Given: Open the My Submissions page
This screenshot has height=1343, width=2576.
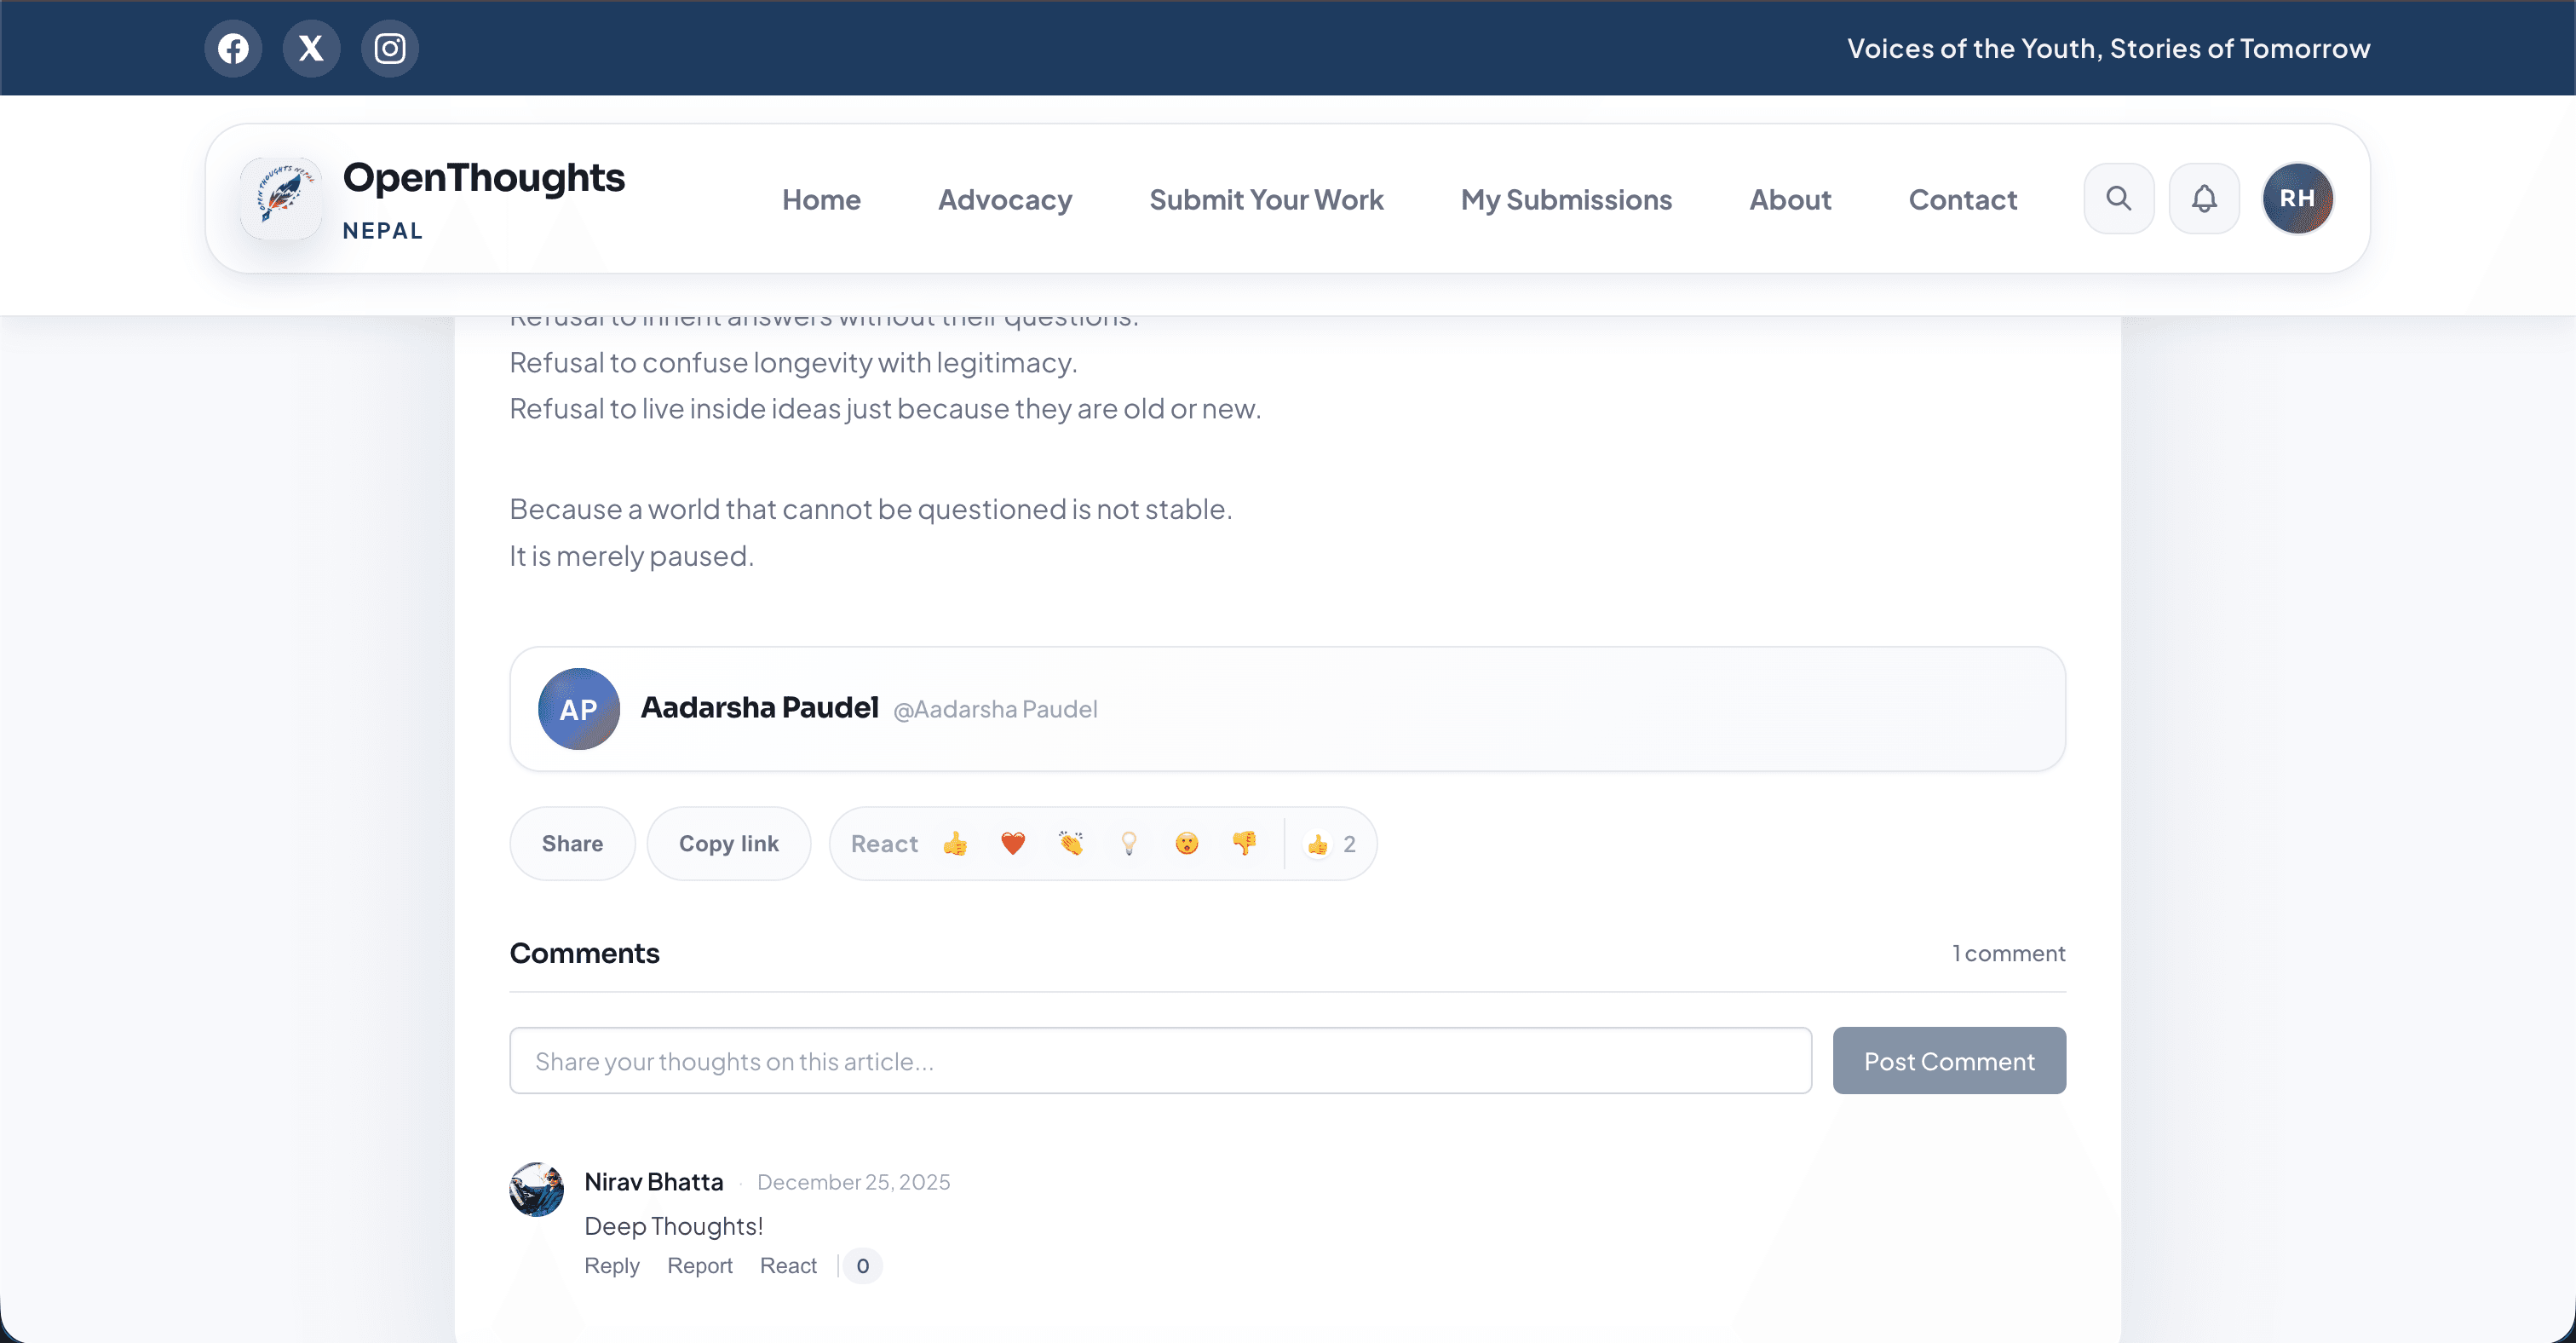Looking at the screenshot, I should pyautogui.click(x=1566, y=199).
